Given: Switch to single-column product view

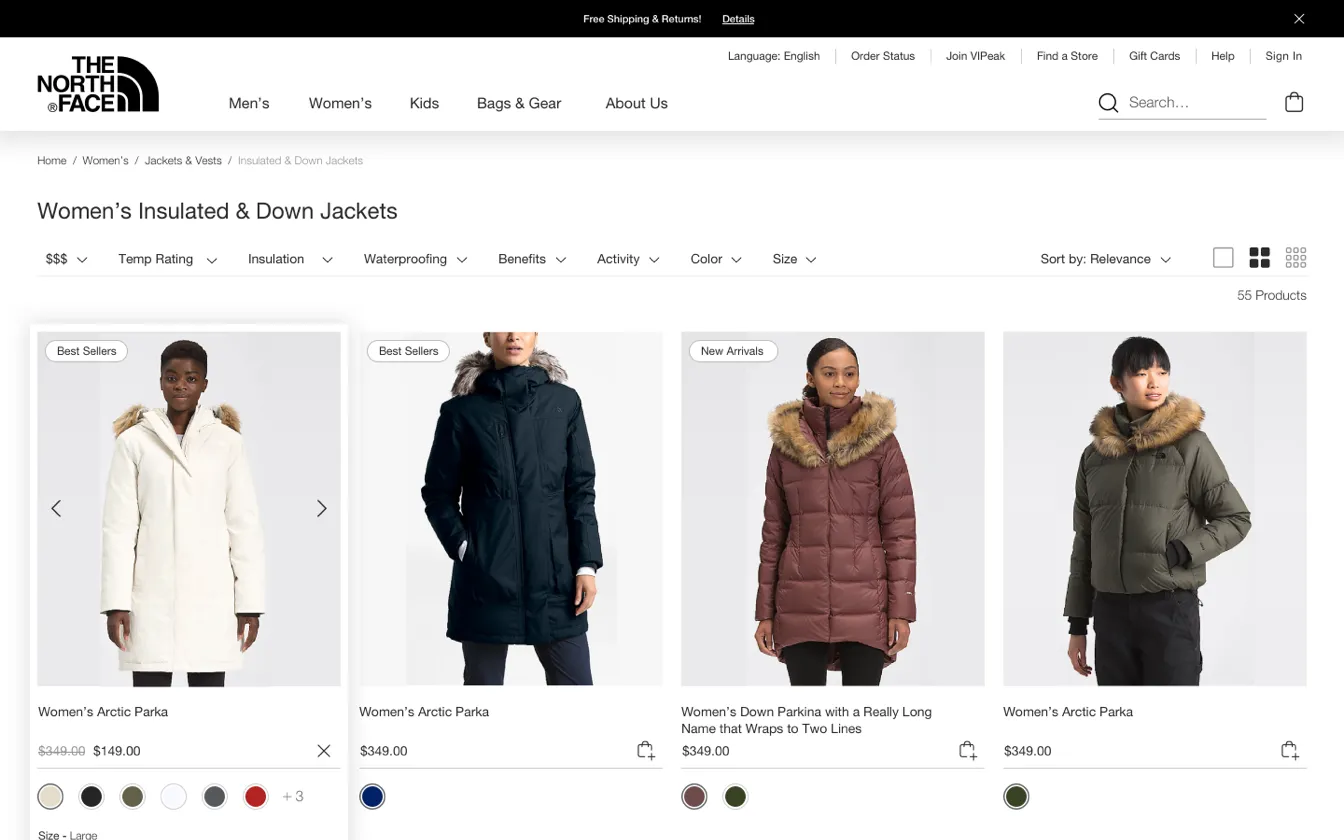Looking at the screenshot, I should tap(1223, 258).
